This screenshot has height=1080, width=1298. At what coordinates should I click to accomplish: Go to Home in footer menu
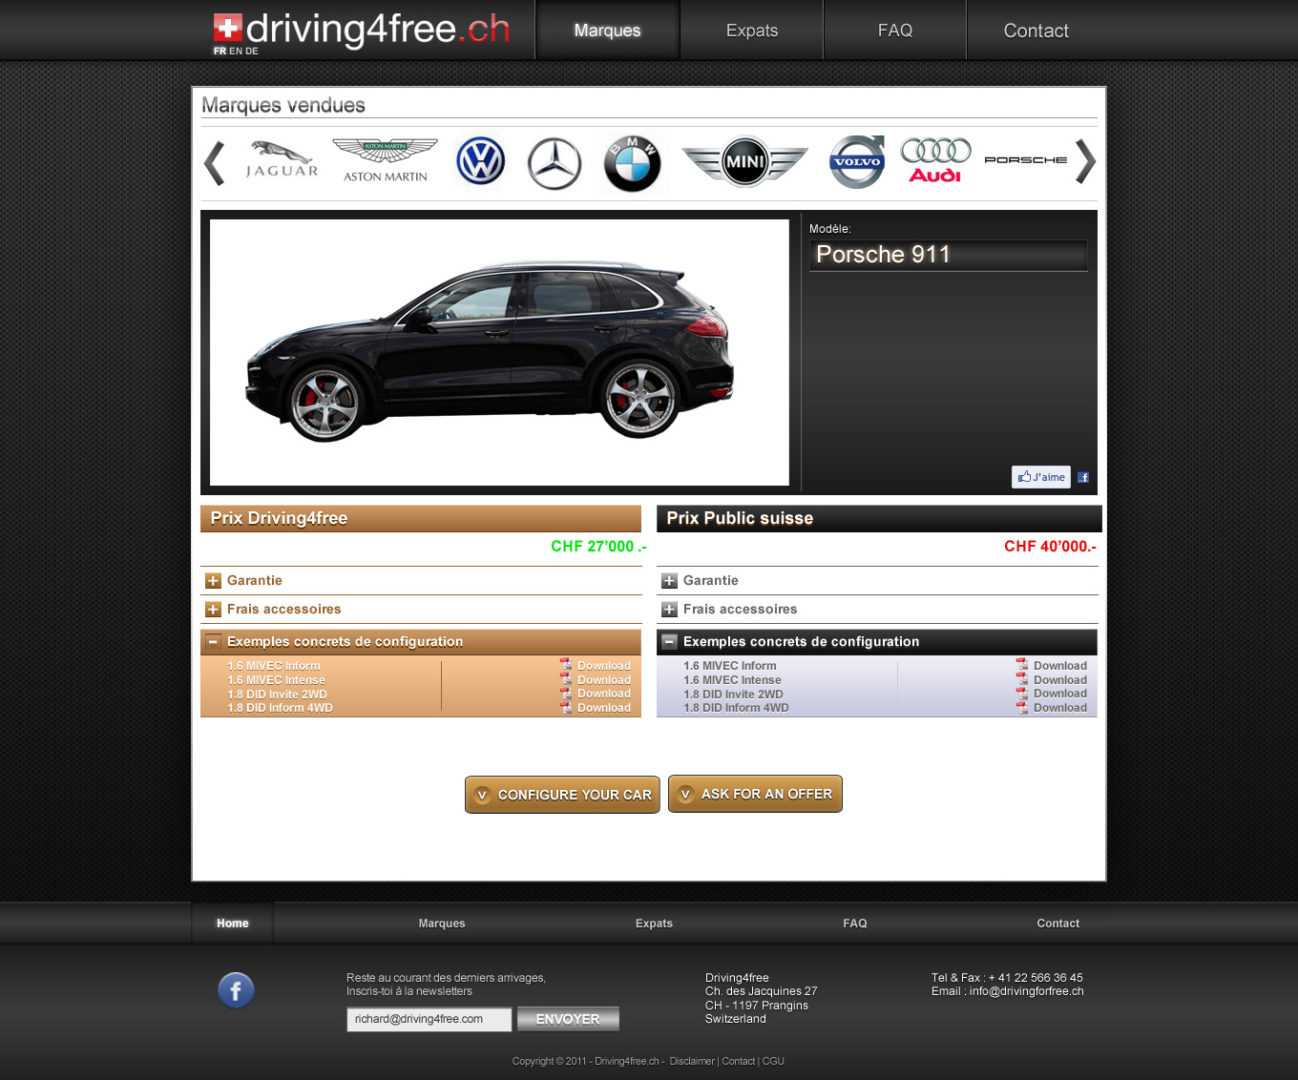point(232,923)
